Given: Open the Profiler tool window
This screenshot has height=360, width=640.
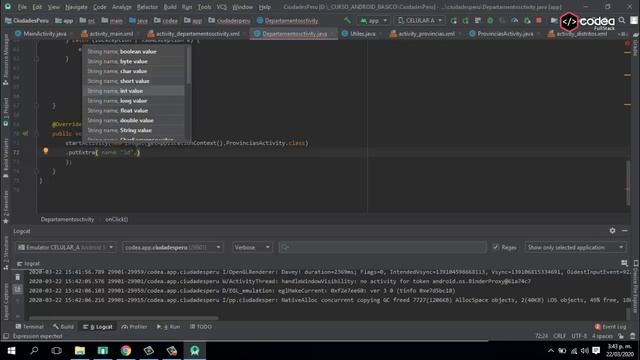Looking at the screenshot, I should [x=134, y=327].
